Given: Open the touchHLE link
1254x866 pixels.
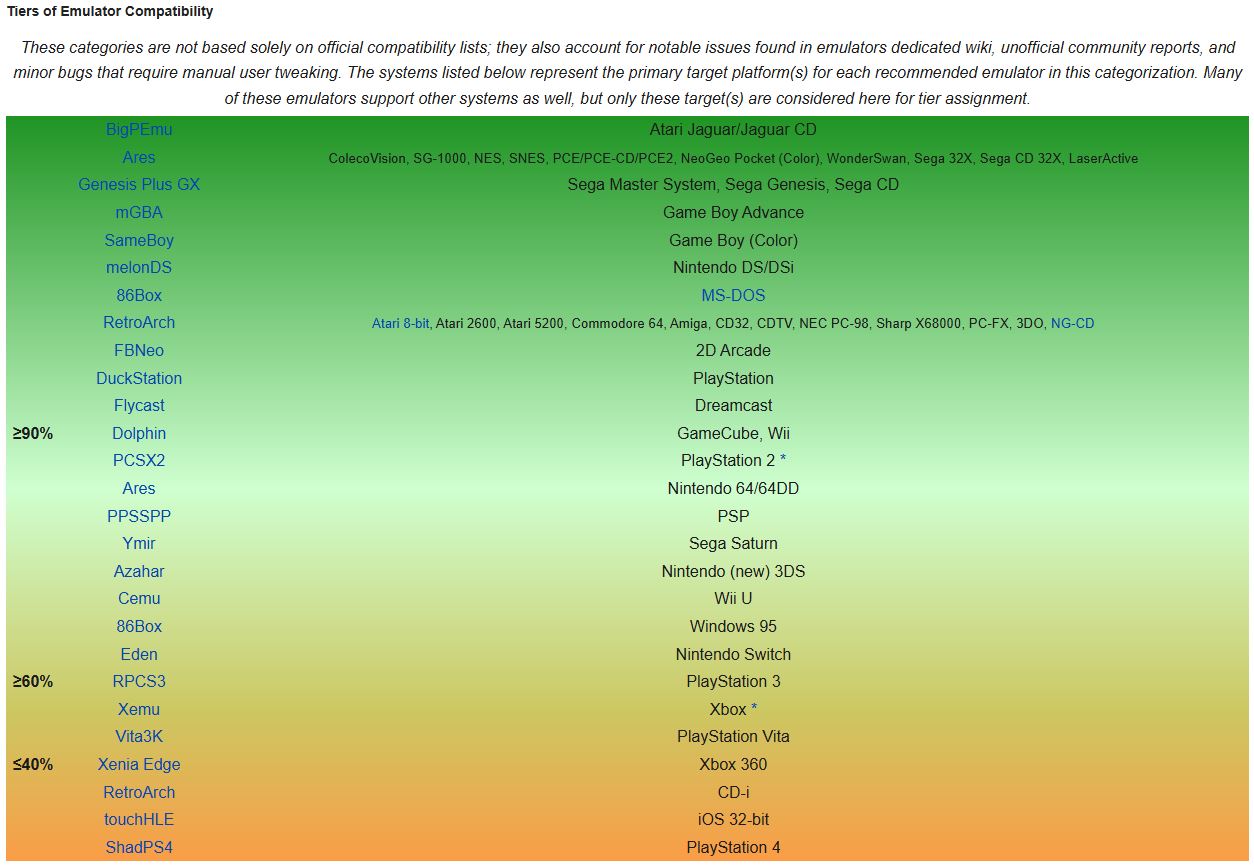Looking at the screenshot, I should (139, 819).
